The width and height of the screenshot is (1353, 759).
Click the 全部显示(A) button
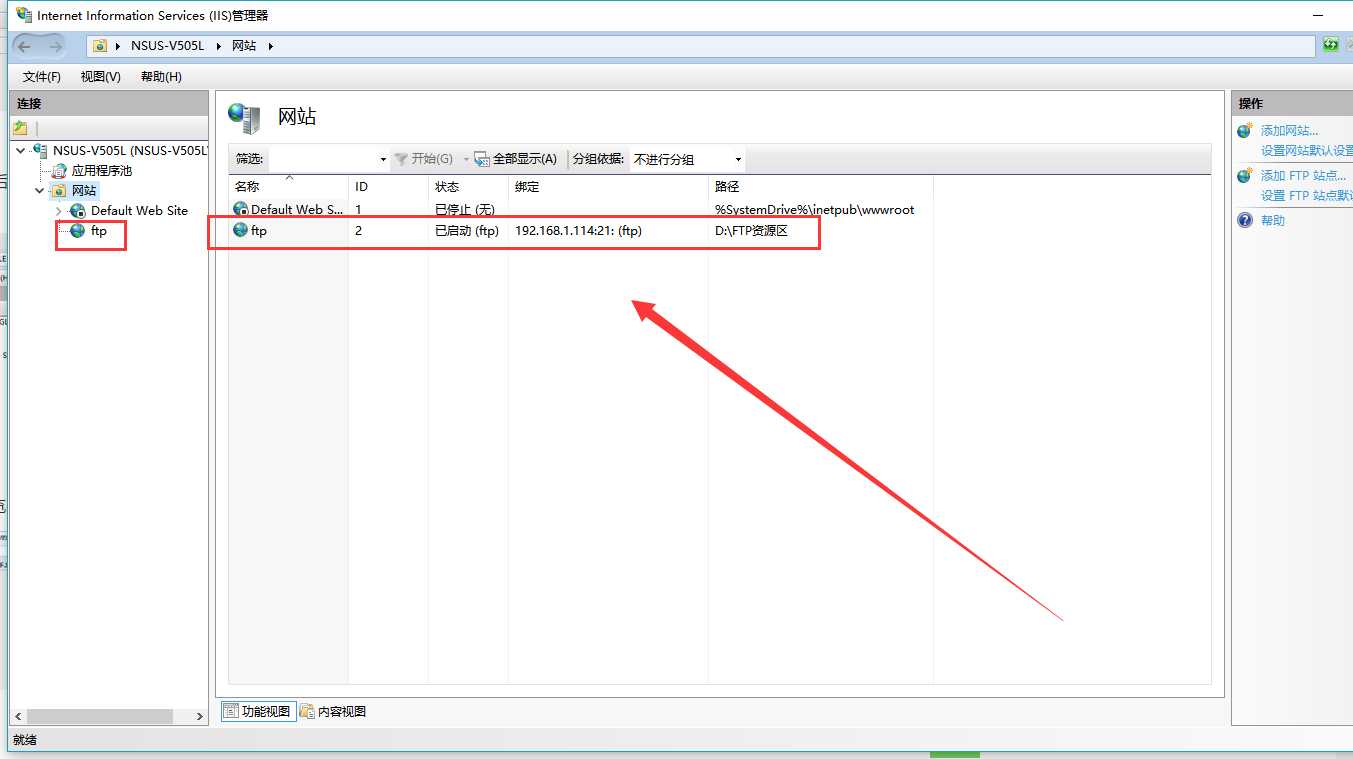[515, 159]
